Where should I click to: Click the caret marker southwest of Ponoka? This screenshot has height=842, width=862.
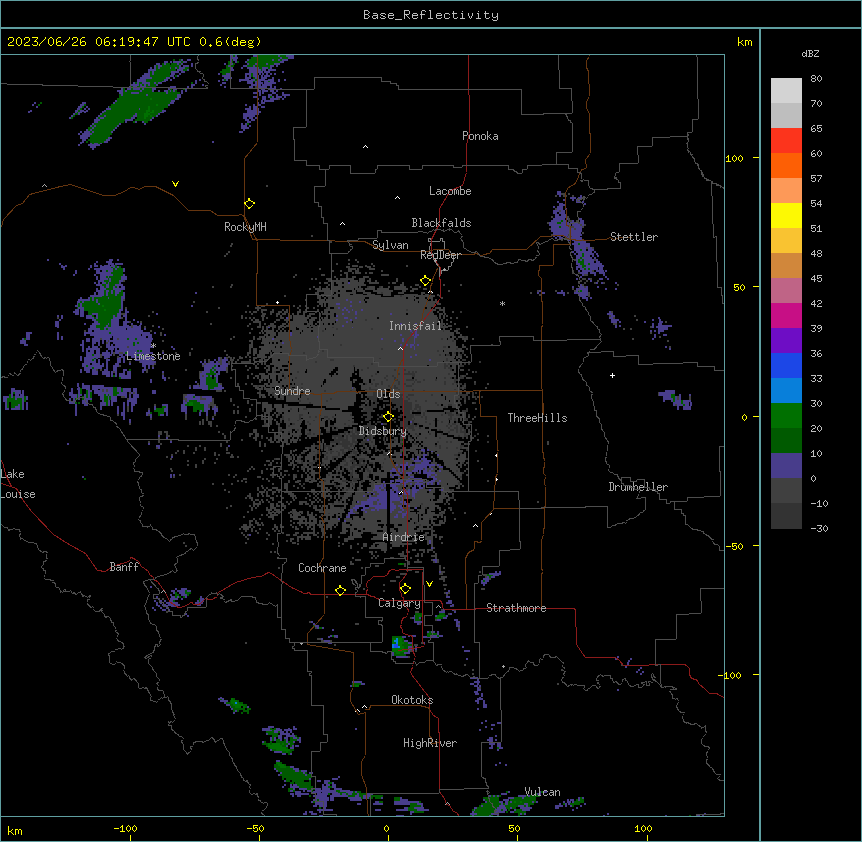[x=366, y=147]
